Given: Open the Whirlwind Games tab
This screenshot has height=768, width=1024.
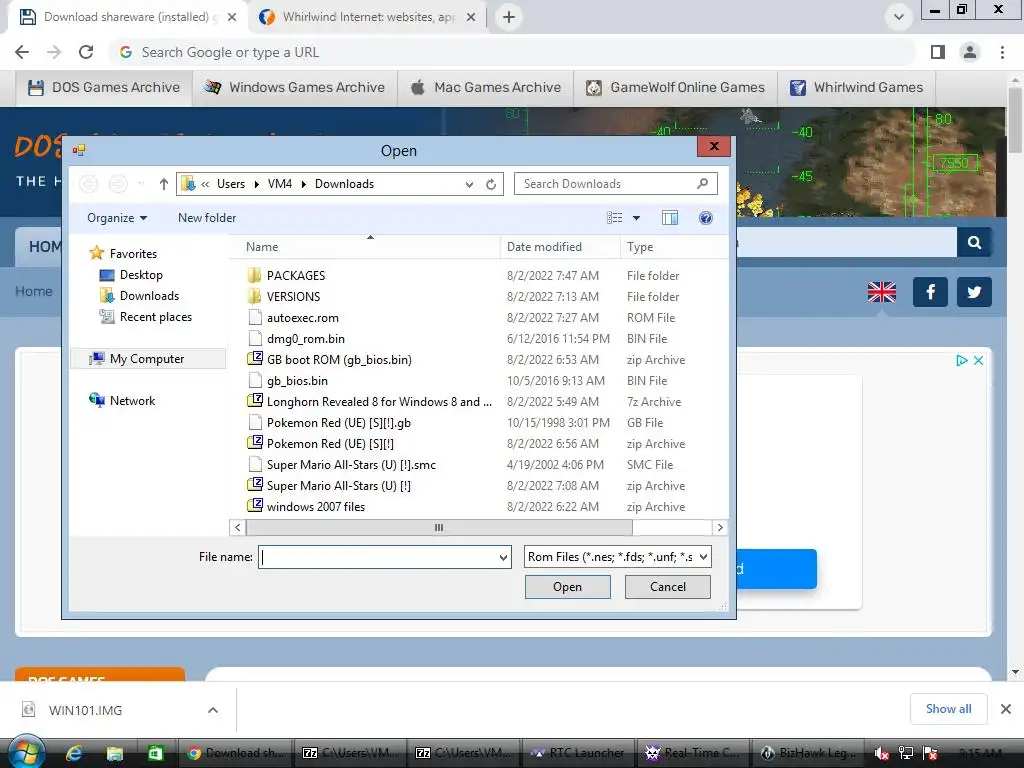Looking at the screenshot, I should pyautogui.click(x=857, y=88).
